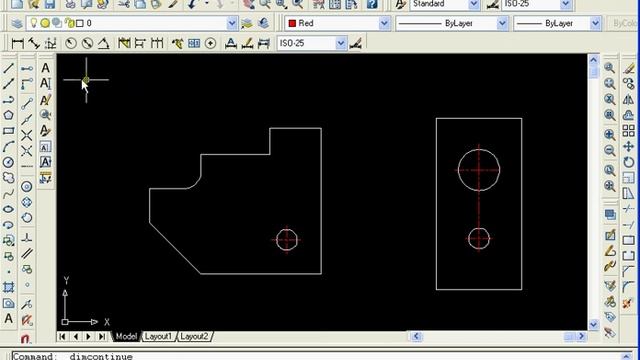Open the ByLayer lineweight dropdown
Viewport: 640px width, 360px height.
(x=596, y=23)
